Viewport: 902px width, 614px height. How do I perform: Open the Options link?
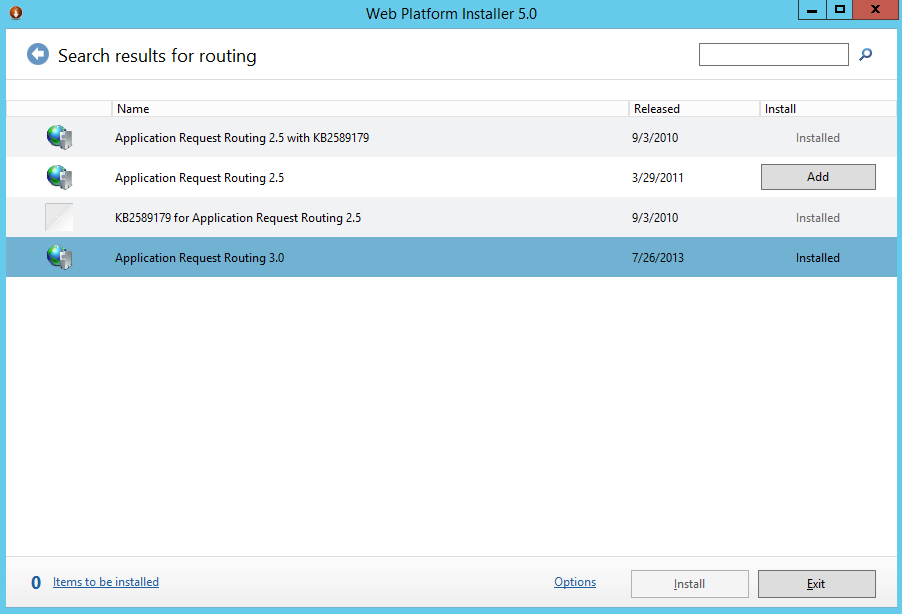click(x=575, y=582)
